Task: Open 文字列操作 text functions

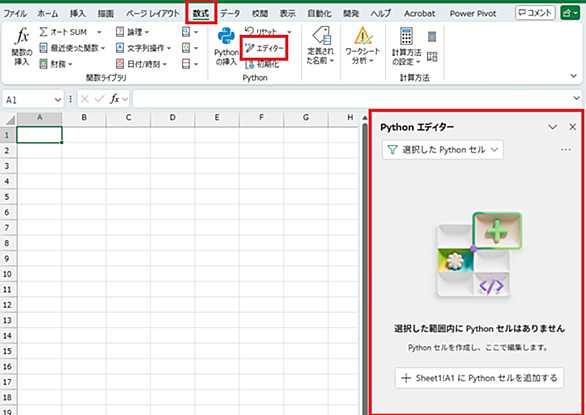Action: [144, 48]
